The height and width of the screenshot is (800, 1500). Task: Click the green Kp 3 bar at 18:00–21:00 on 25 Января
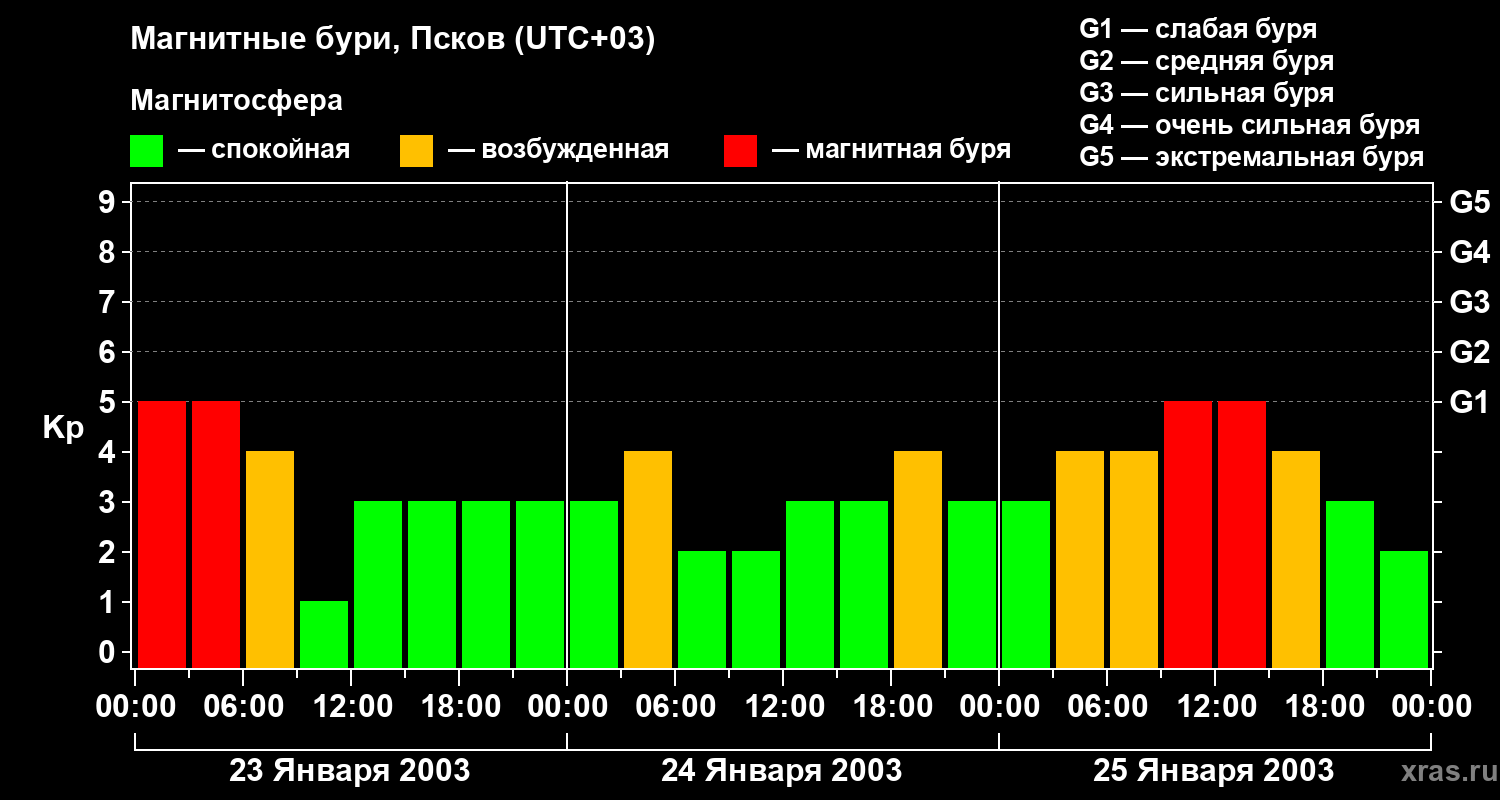coord(1350,584)
